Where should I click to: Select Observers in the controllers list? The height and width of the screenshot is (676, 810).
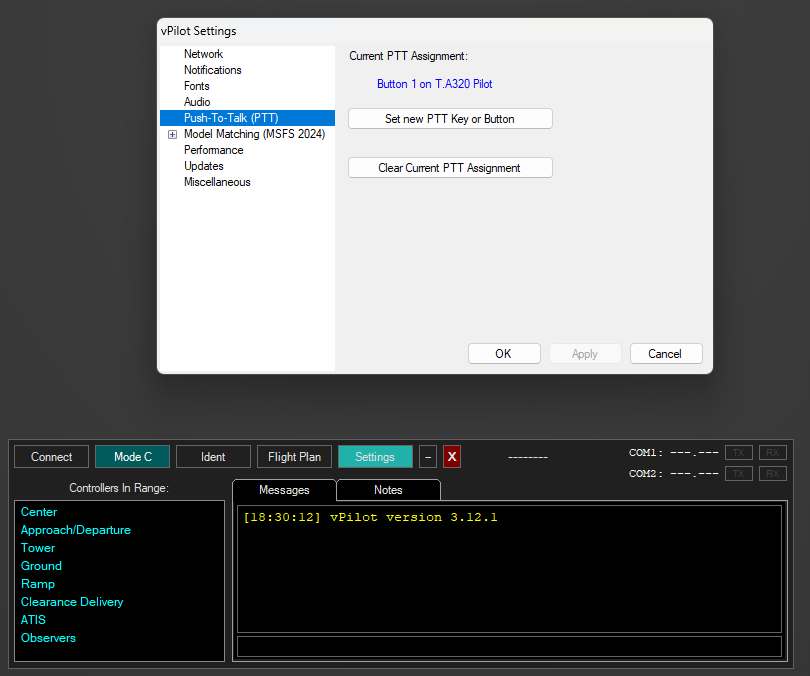coord(48,638)
